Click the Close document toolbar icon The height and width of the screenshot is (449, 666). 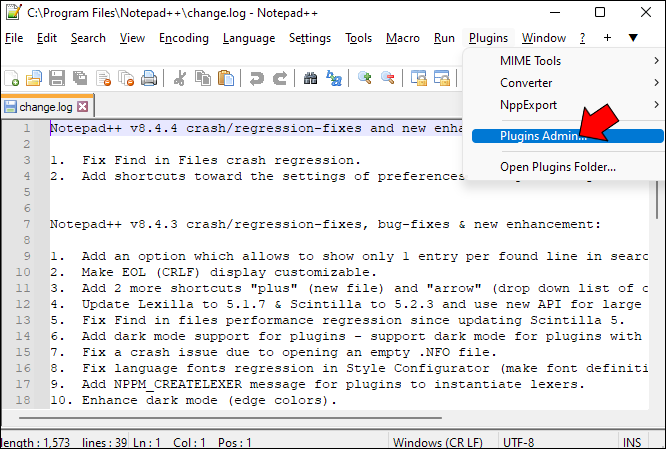(x=103, y=78)
